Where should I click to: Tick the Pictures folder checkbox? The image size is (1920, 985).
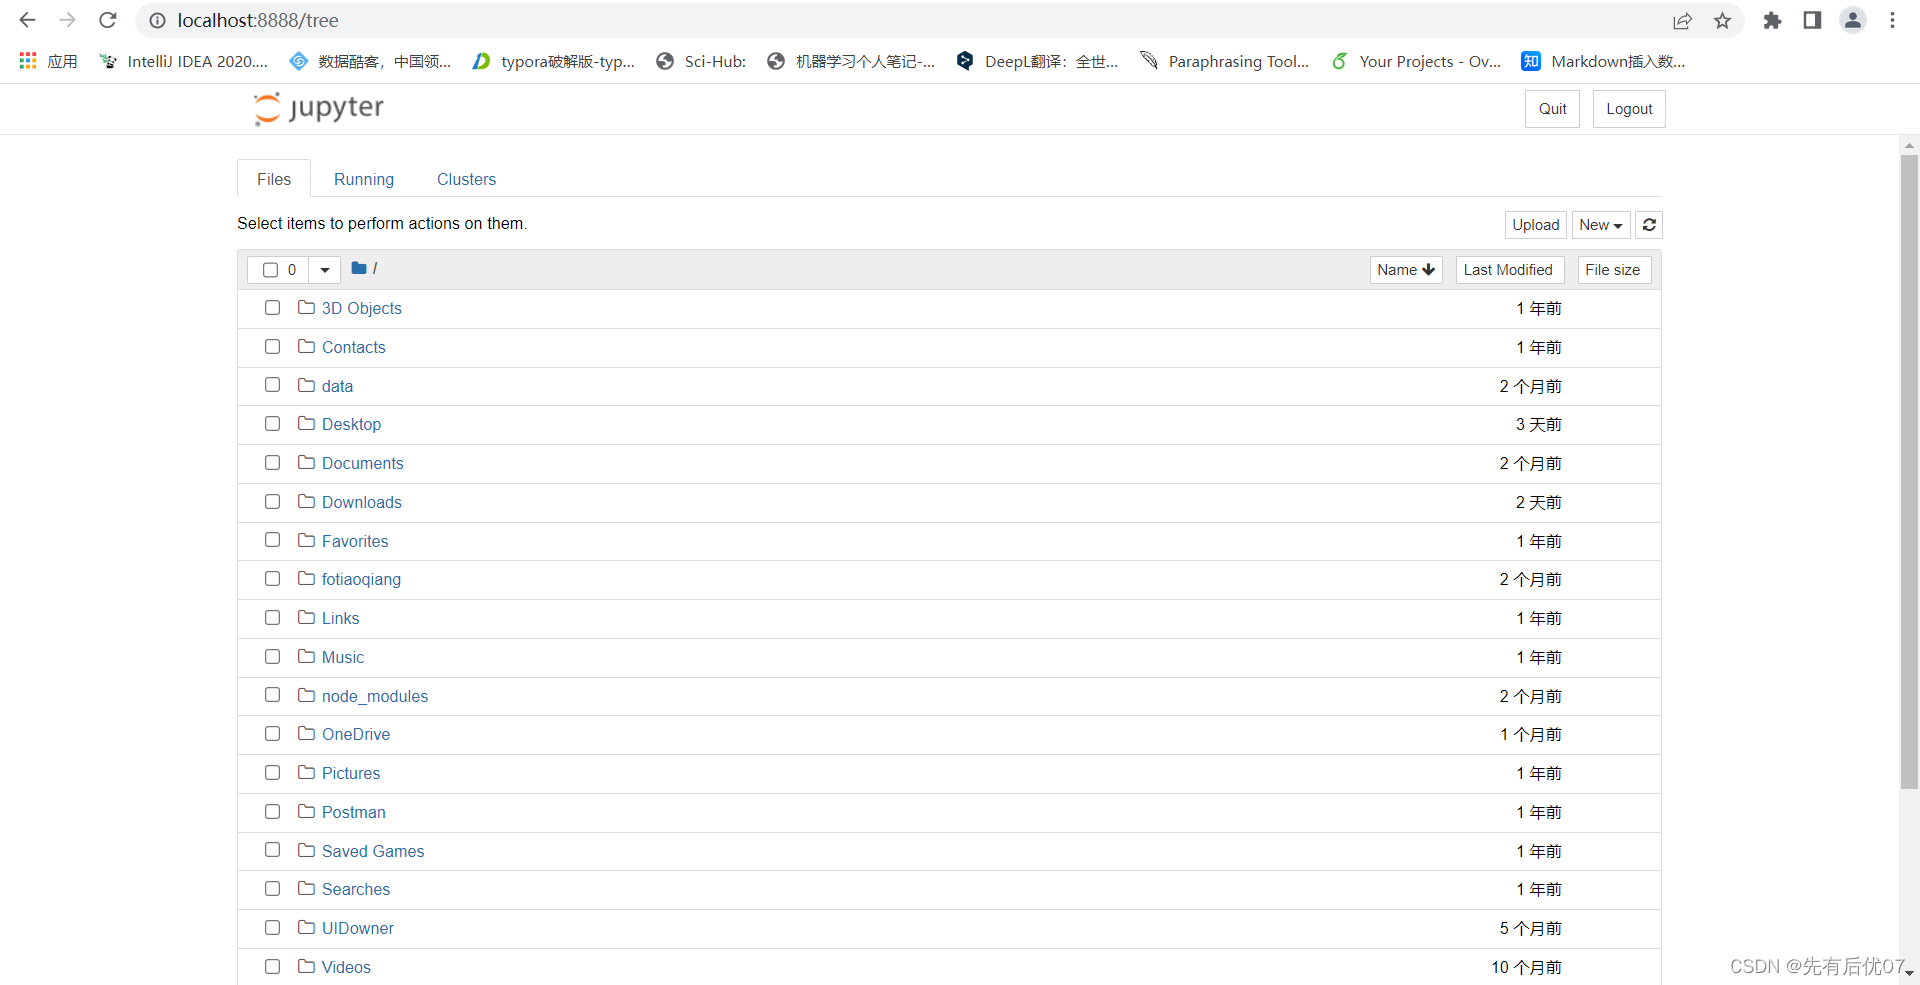(272, 772)
